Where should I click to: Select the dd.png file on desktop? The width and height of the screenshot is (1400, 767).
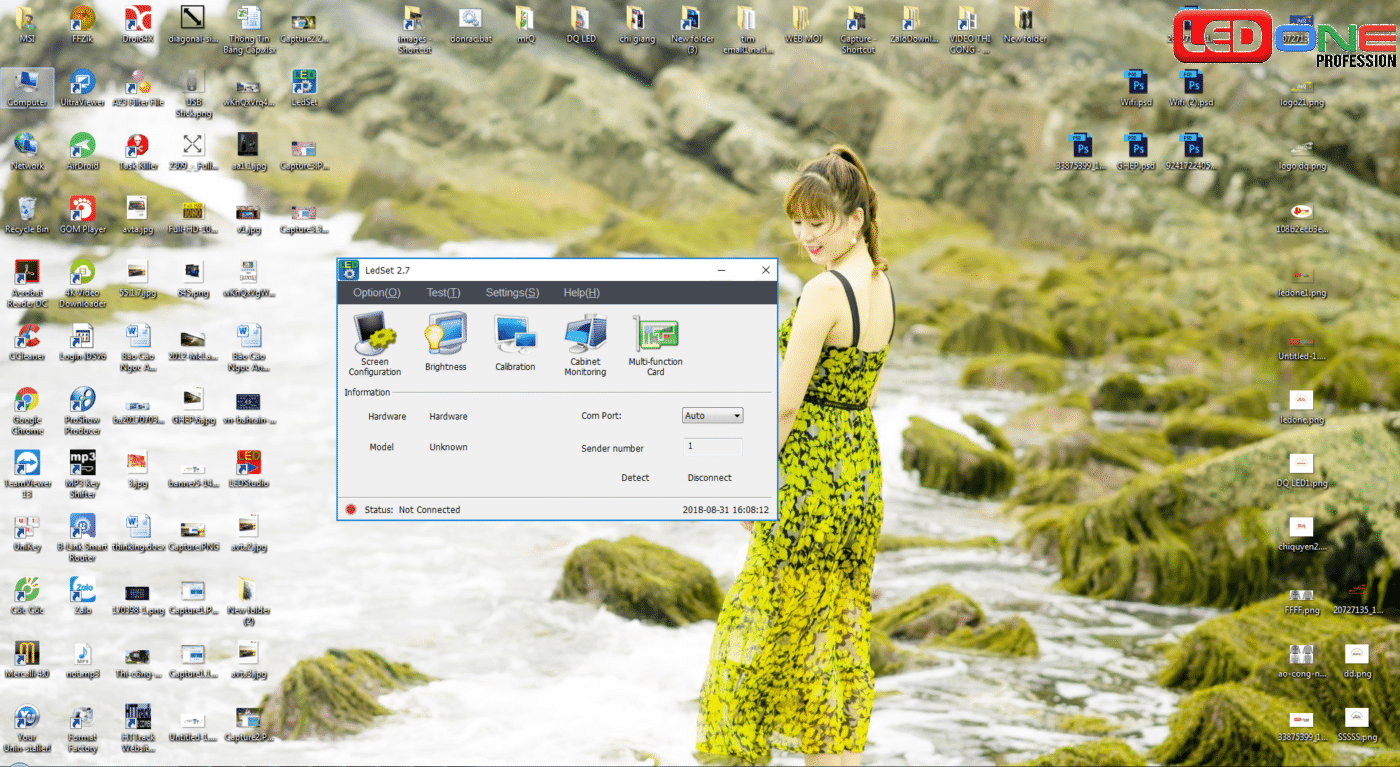coord(1356,659)
